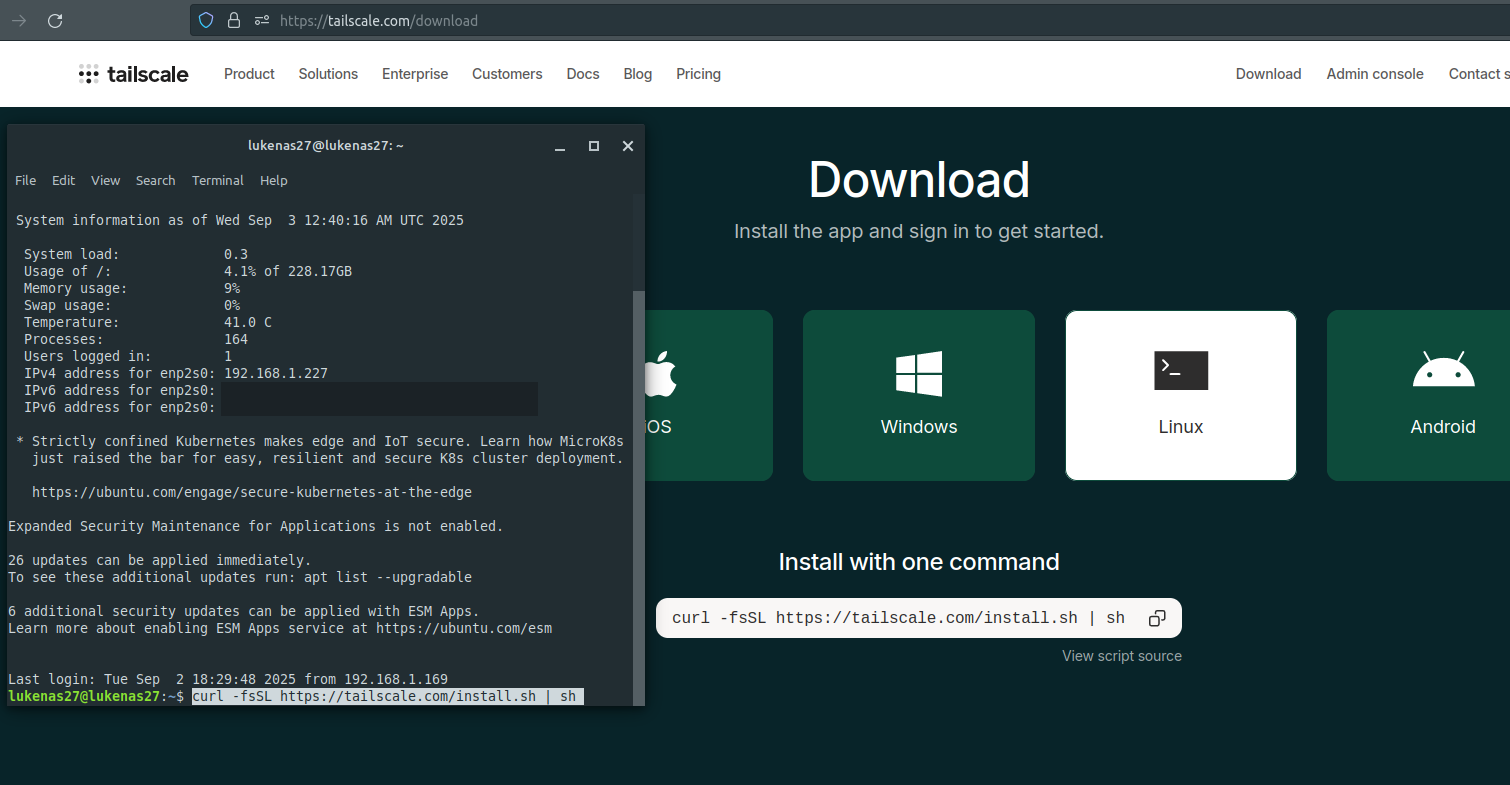
Task: Open the Pricing page link
Action: 698,74
